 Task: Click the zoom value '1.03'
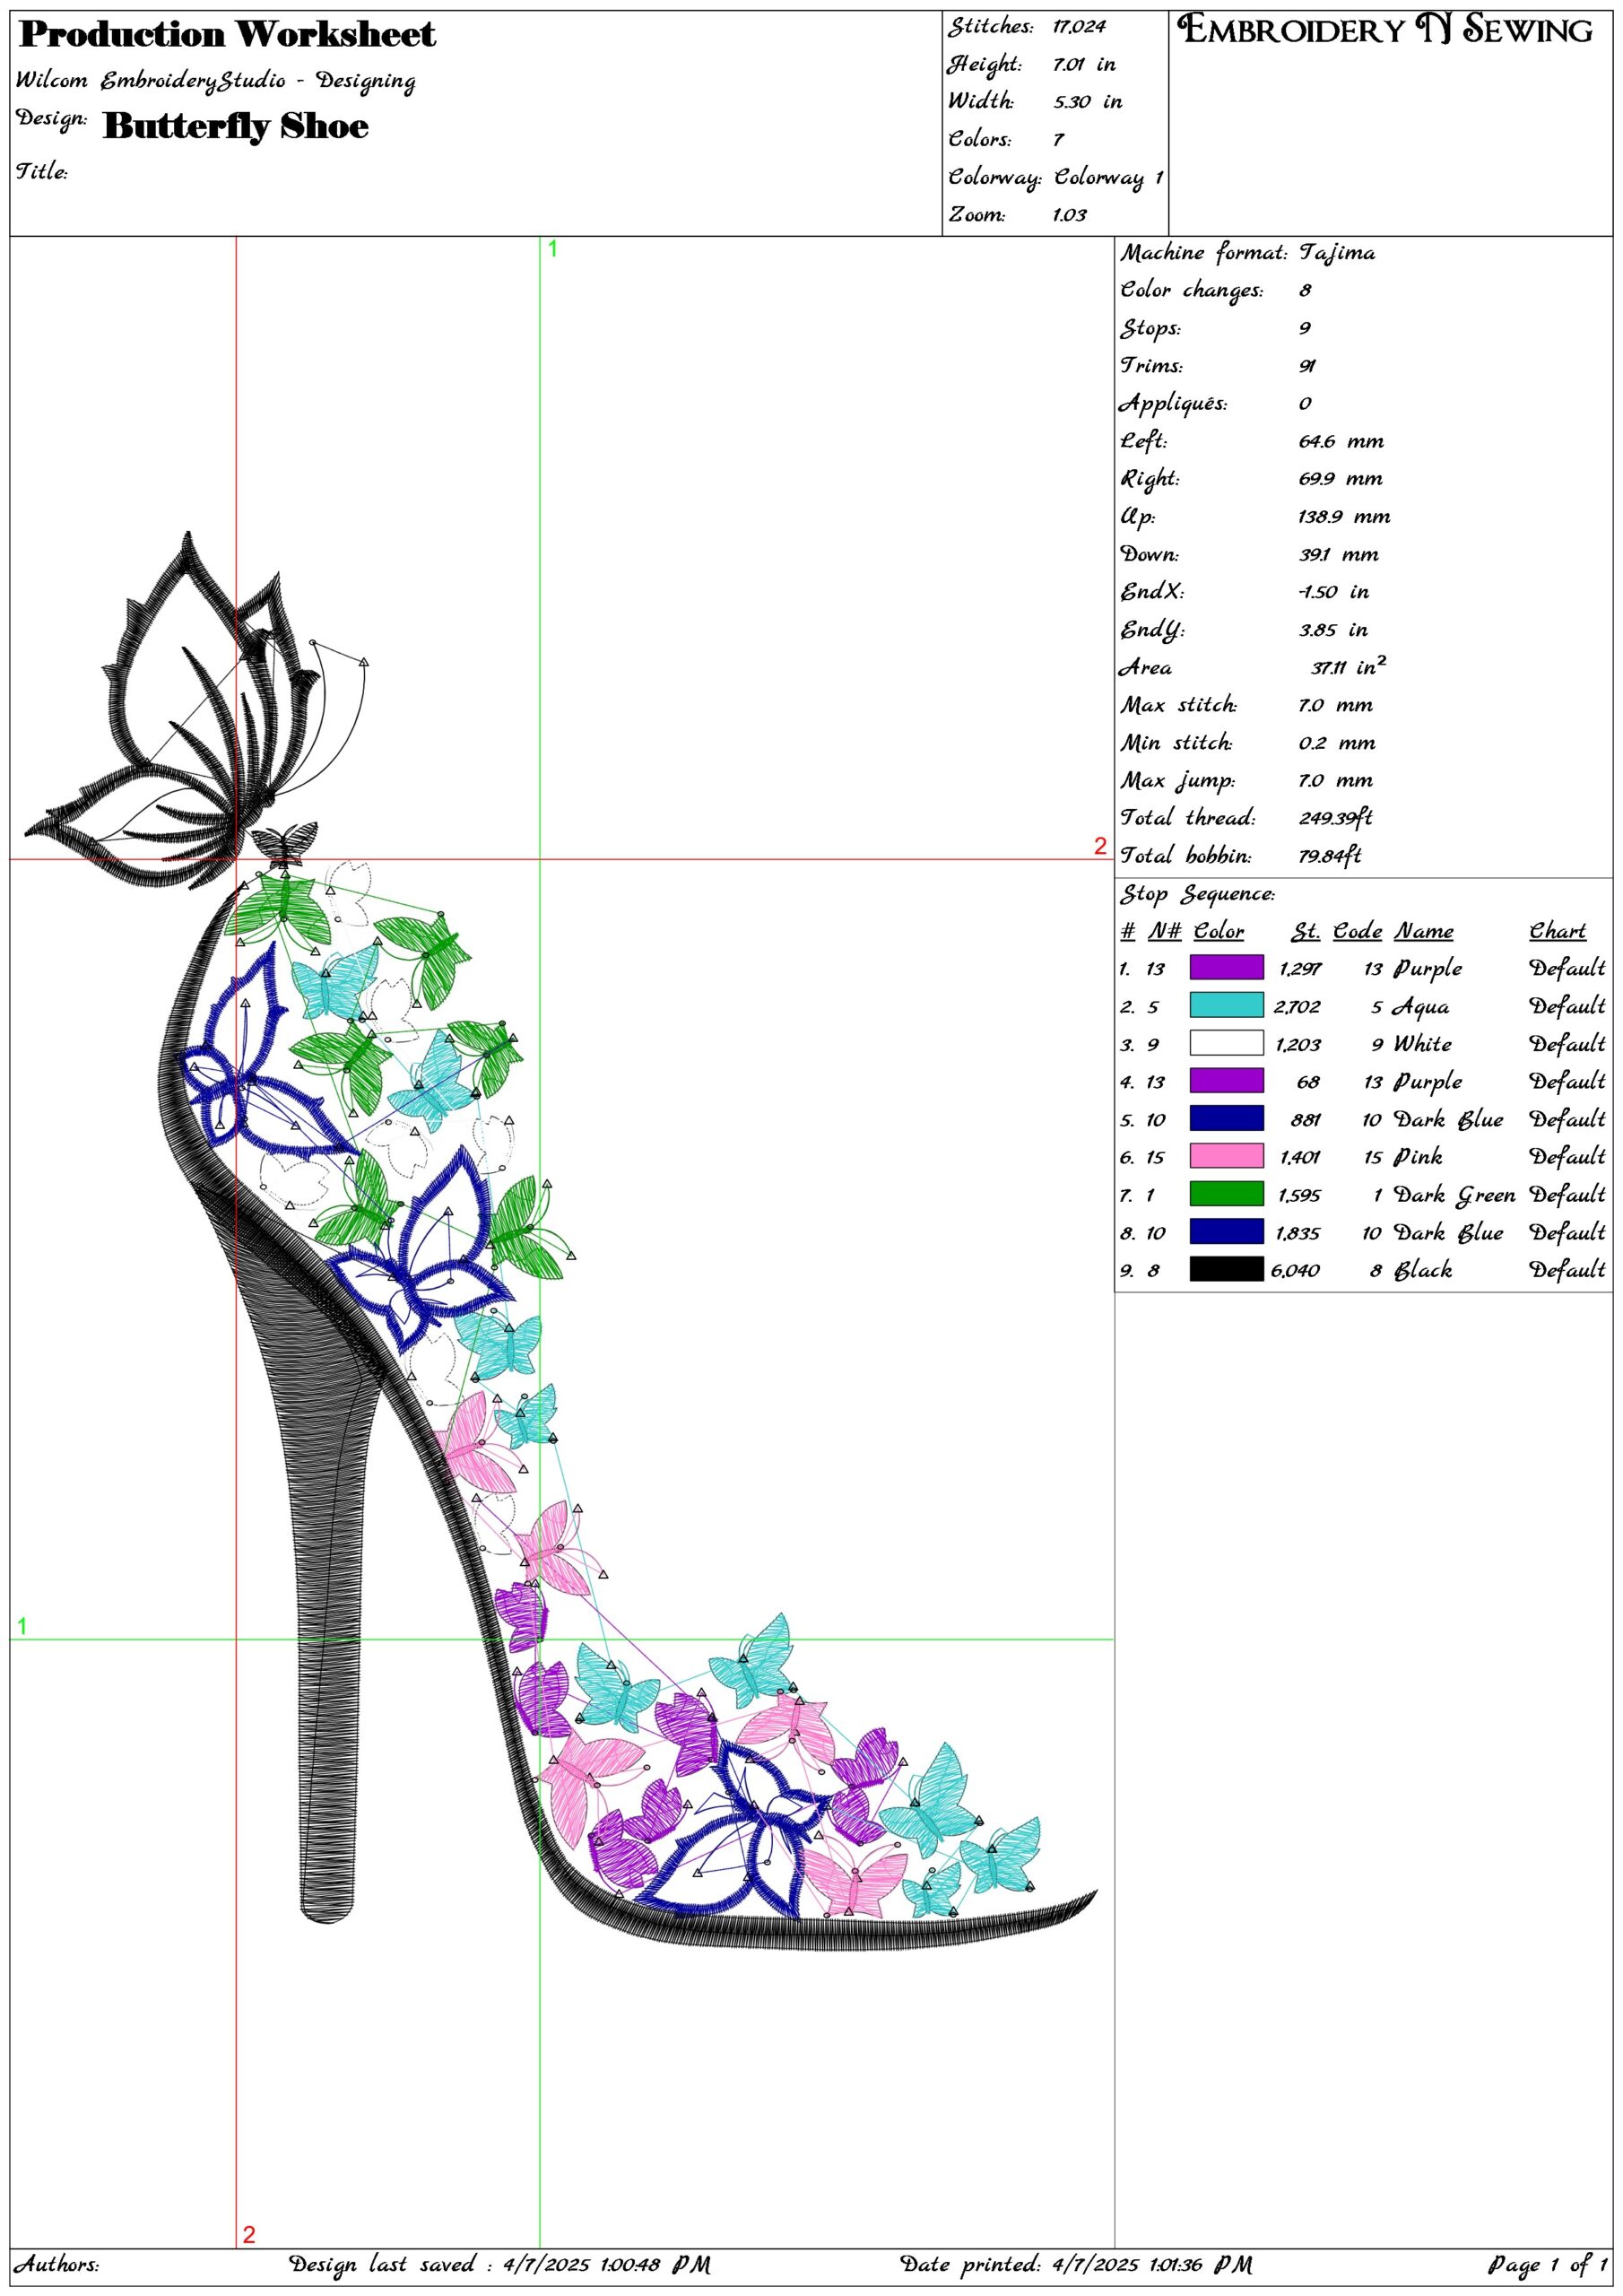[x=1069, y=215]
